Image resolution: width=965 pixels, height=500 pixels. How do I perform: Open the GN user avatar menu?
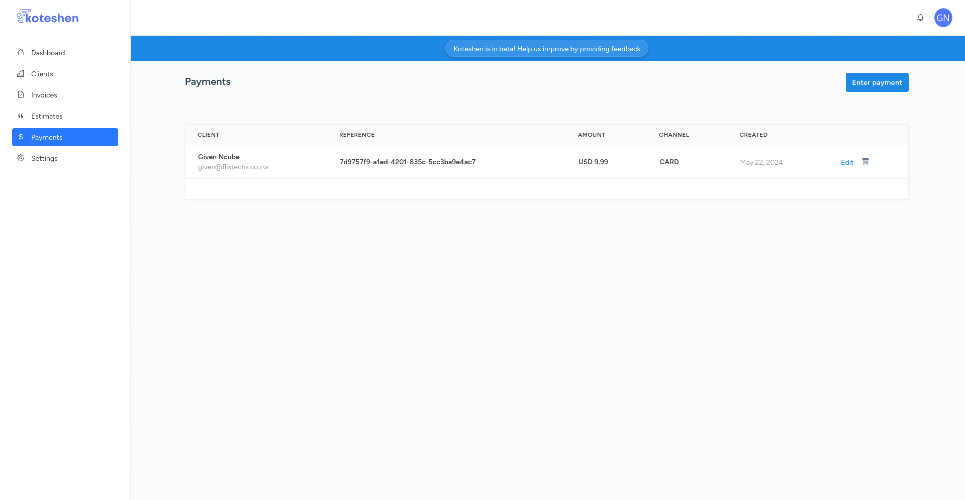point(943,18)
